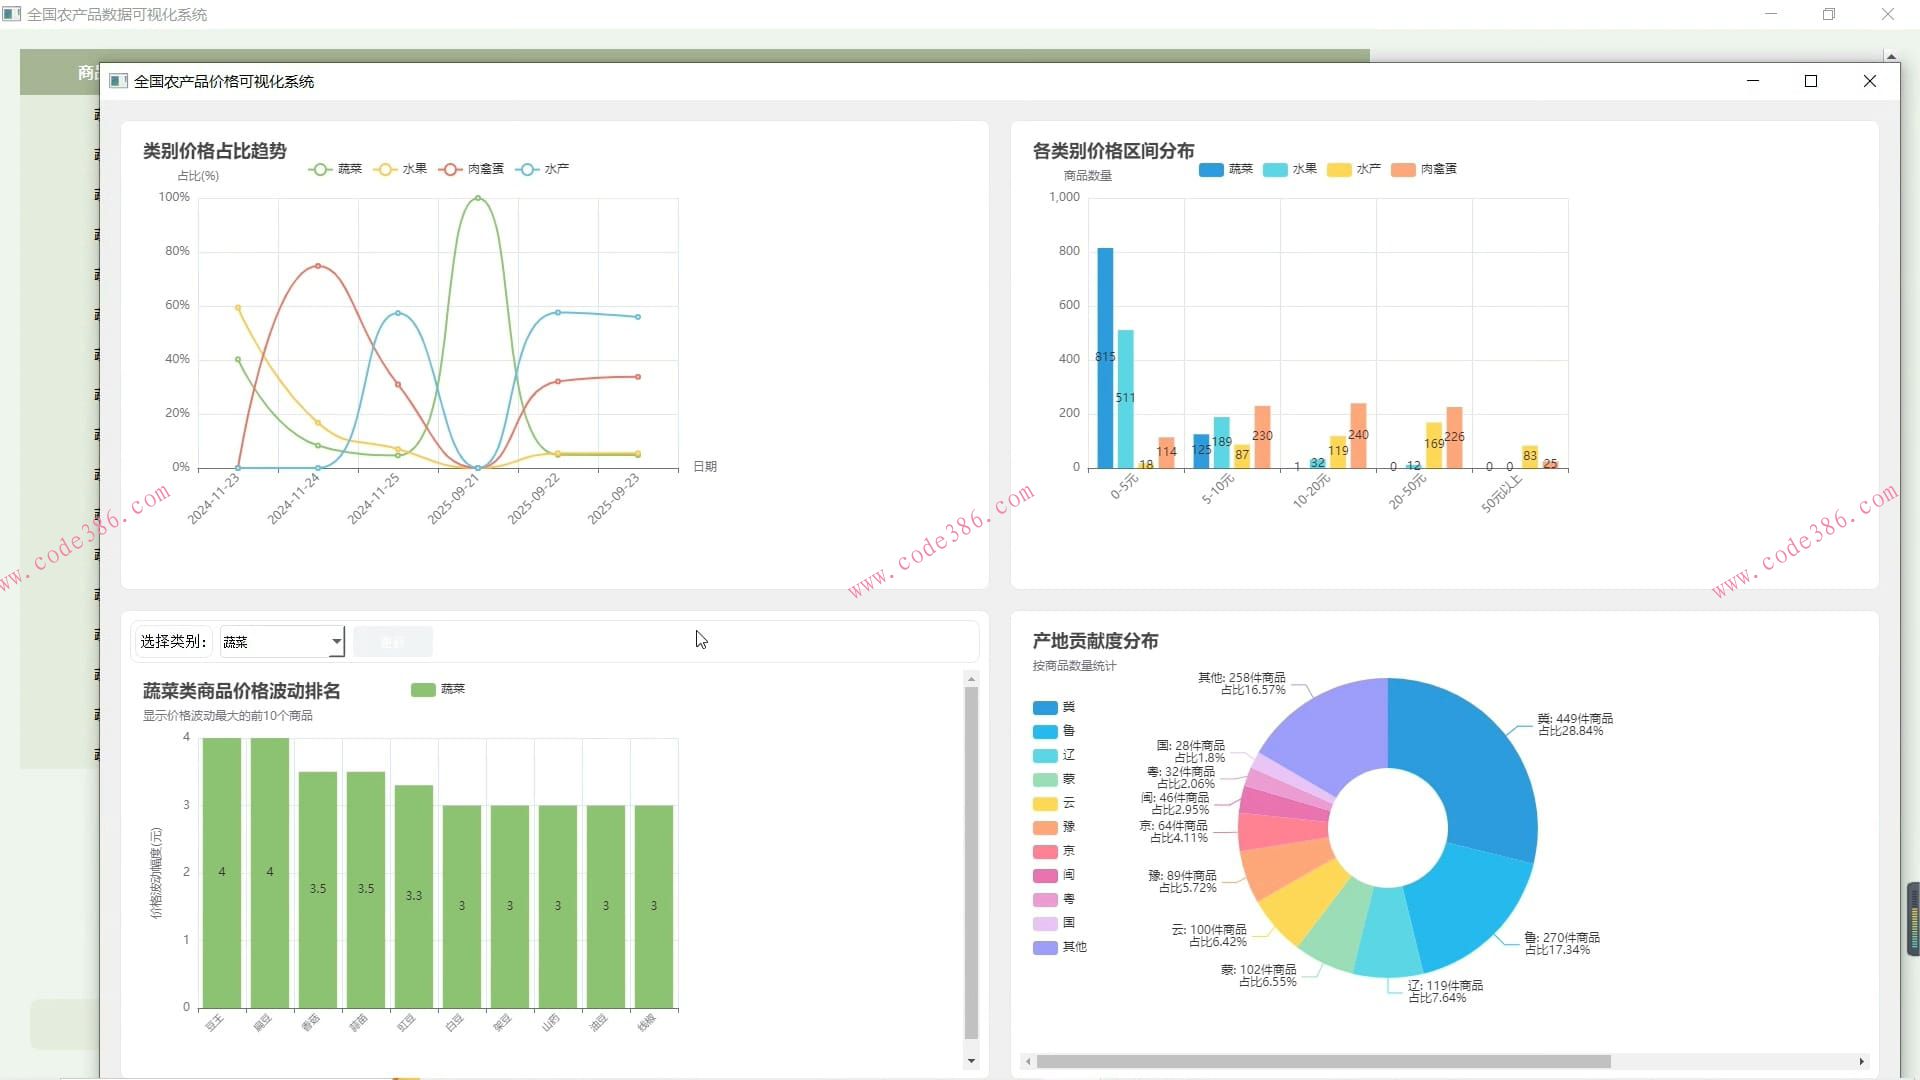Click 肉禽蛋 legend marker in trend chart
Viewport: 1920px width, 1080px height.
(x=450, y=169)
